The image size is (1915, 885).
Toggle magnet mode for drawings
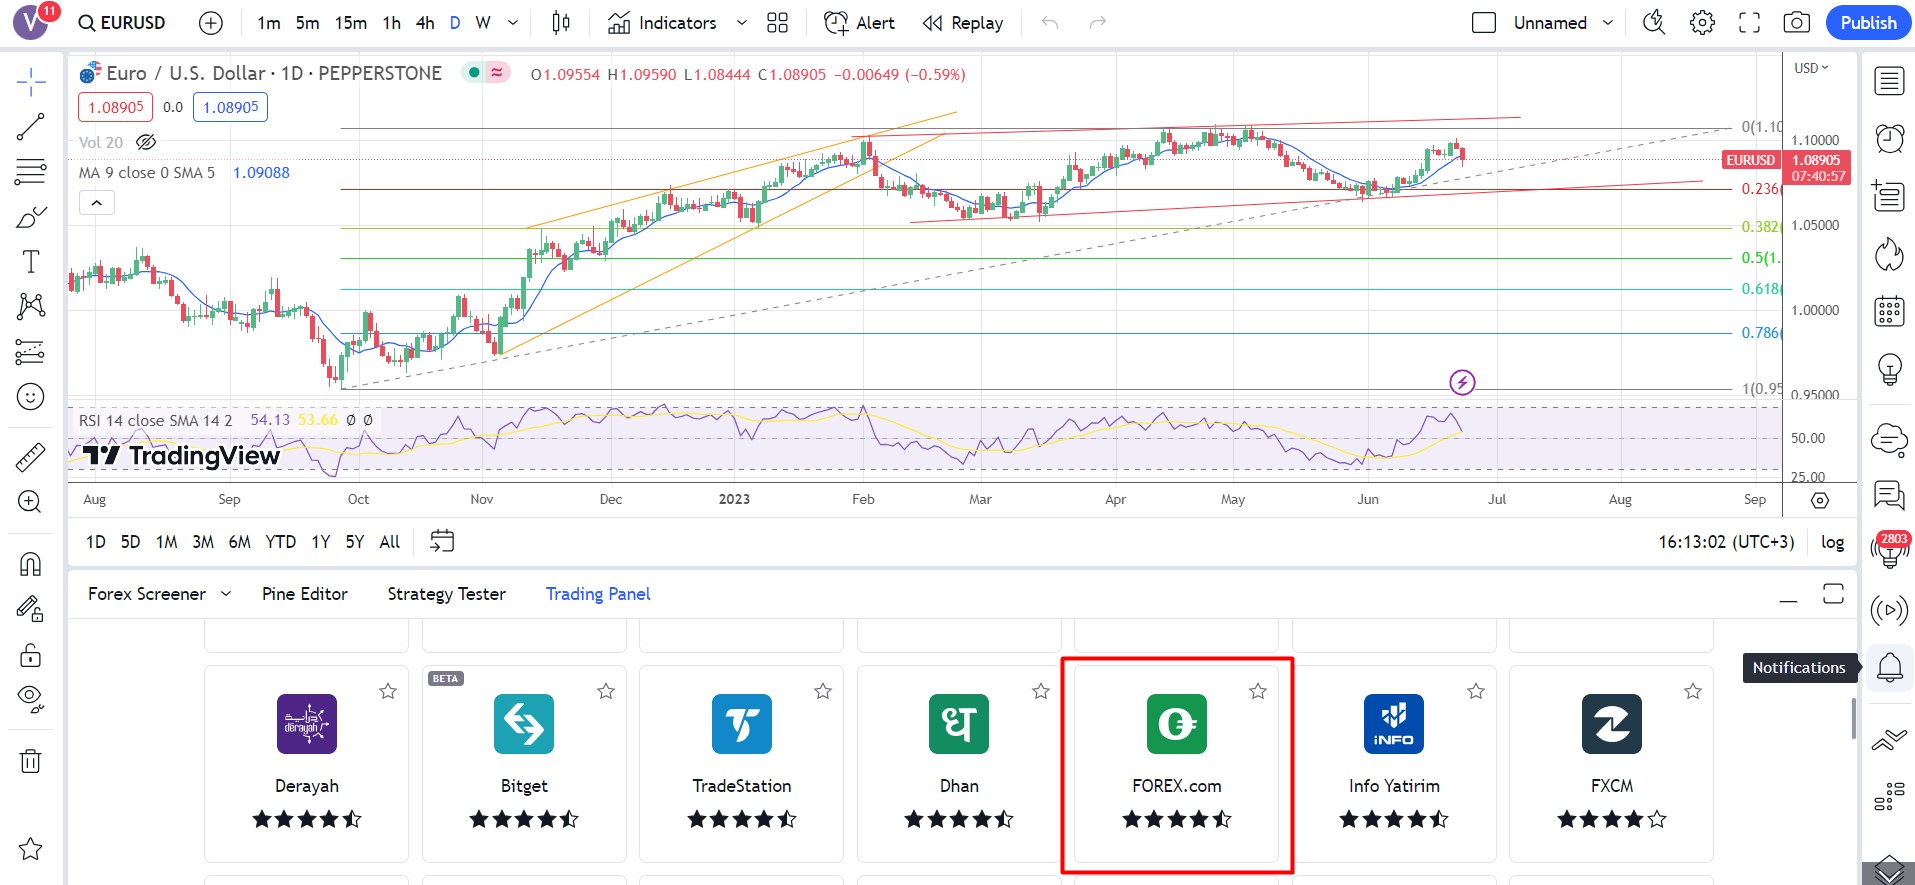tap(31, 565)
